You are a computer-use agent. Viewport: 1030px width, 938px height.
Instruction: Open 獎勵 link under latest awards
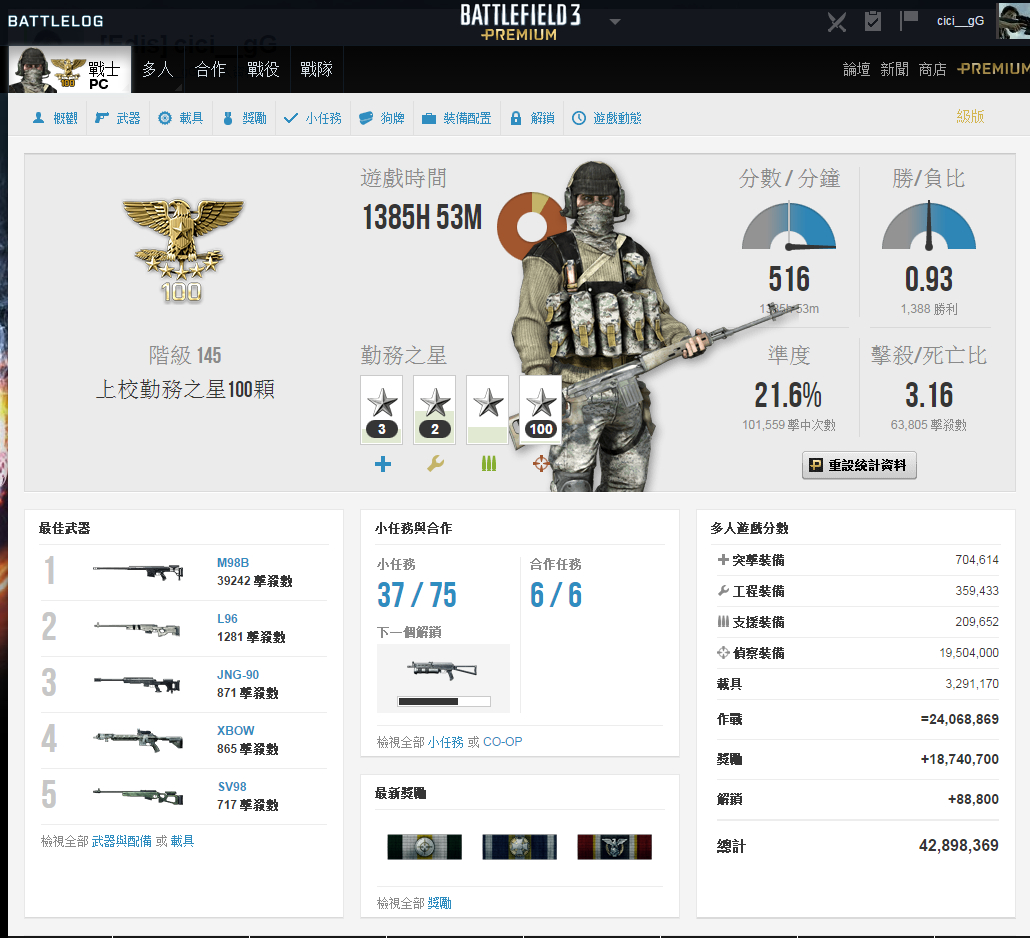(439, 904)
